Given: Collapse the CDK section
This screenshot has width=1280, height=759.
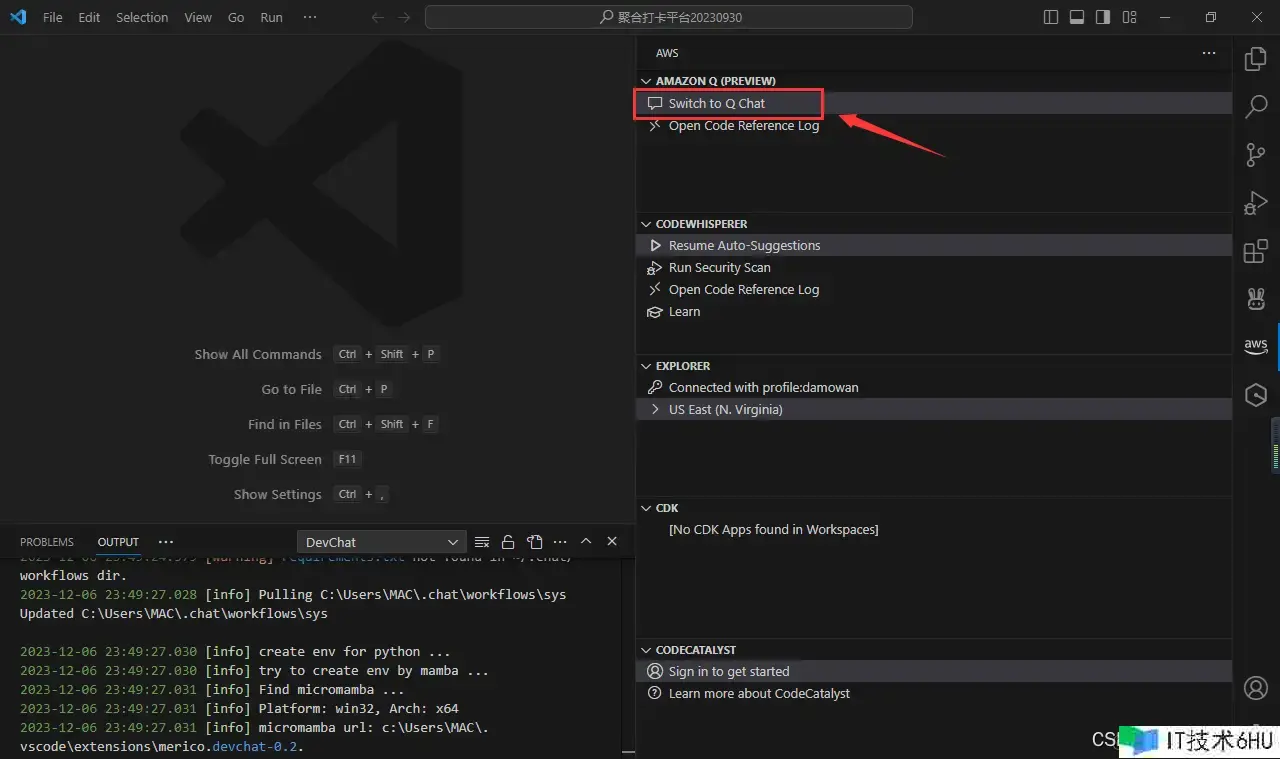Looking at the screenshot, I should [x=934, y=508].
